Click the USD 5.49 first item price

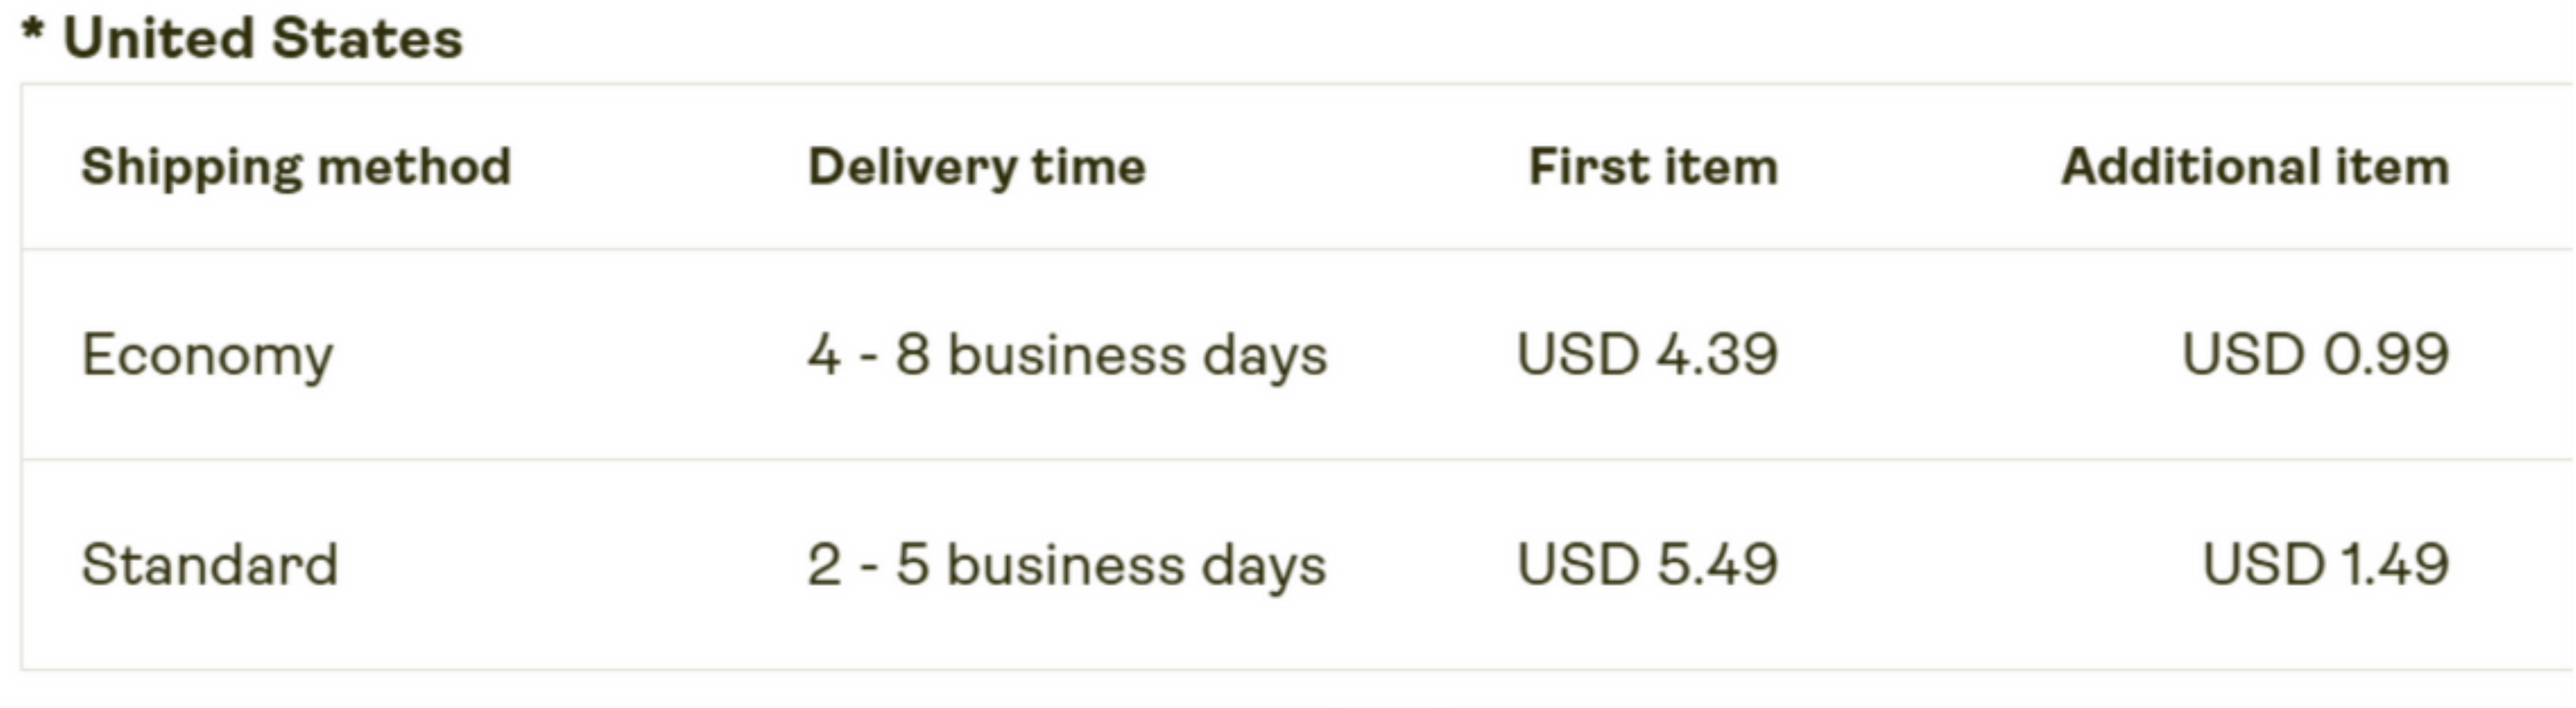[x=1648, y=564]
